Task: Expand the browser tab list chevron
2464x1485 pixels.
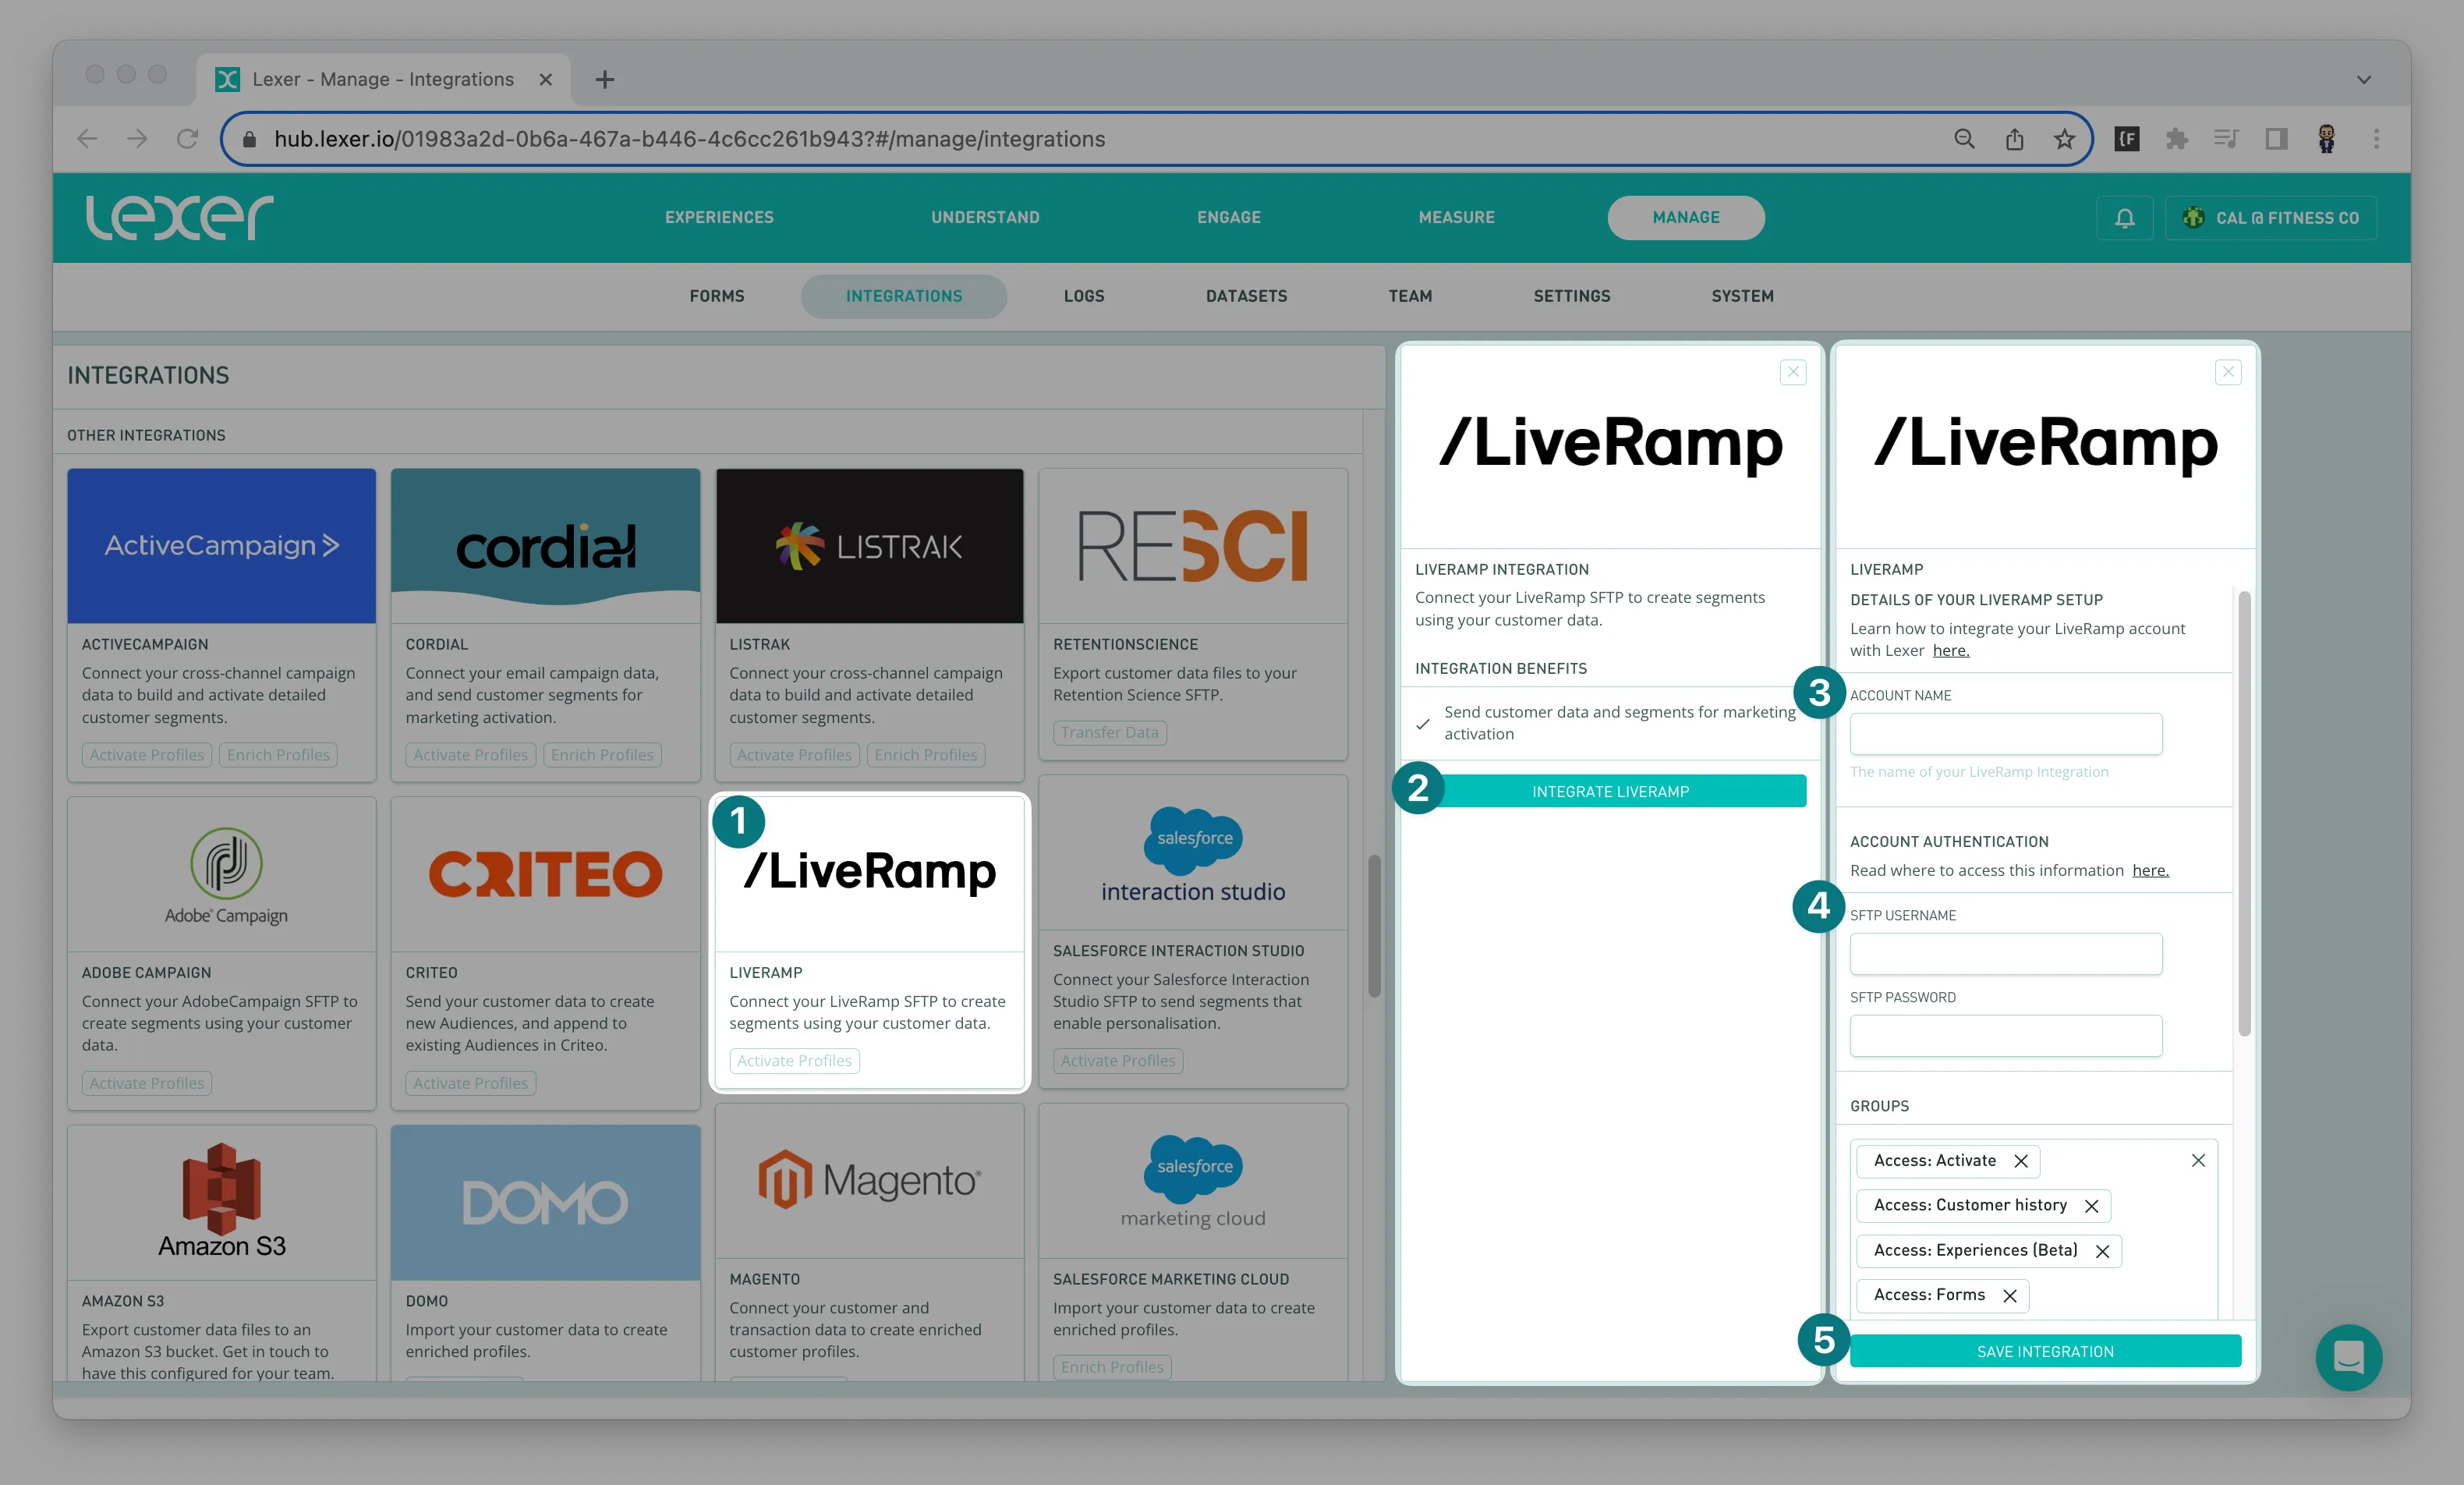Action: (2364, 80)
